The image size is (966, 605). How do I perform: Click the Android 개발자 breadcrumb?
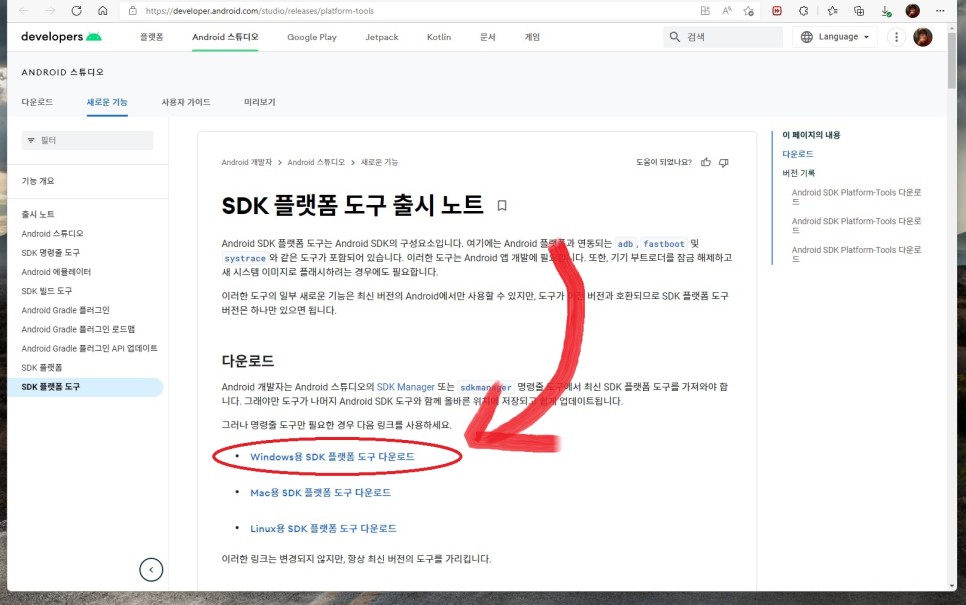click(246, 162)
